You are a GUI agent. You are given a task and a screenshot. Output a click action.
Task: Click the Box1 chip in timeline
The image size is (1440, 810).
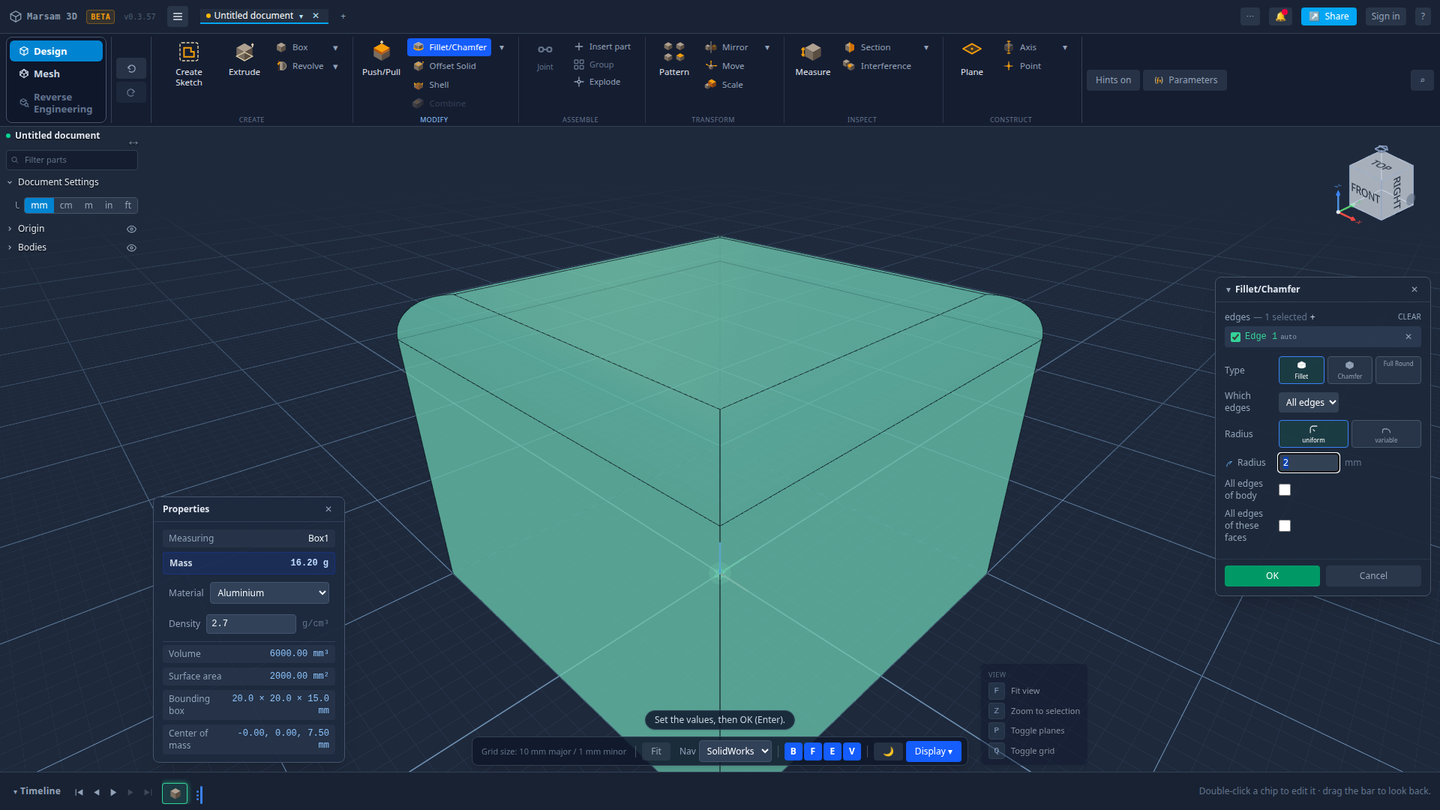(x=175, y=793)
